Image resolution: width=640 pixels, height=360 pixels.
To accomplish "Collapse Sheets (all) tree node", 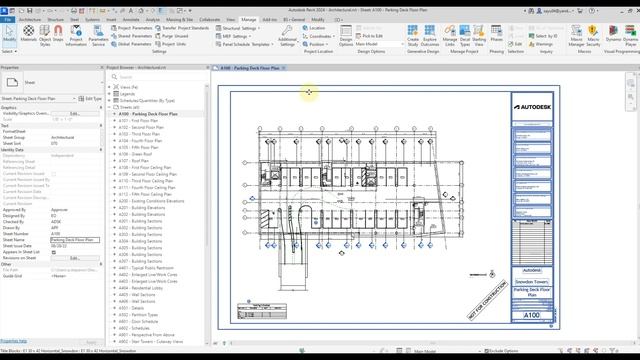I will pos(109,107).
